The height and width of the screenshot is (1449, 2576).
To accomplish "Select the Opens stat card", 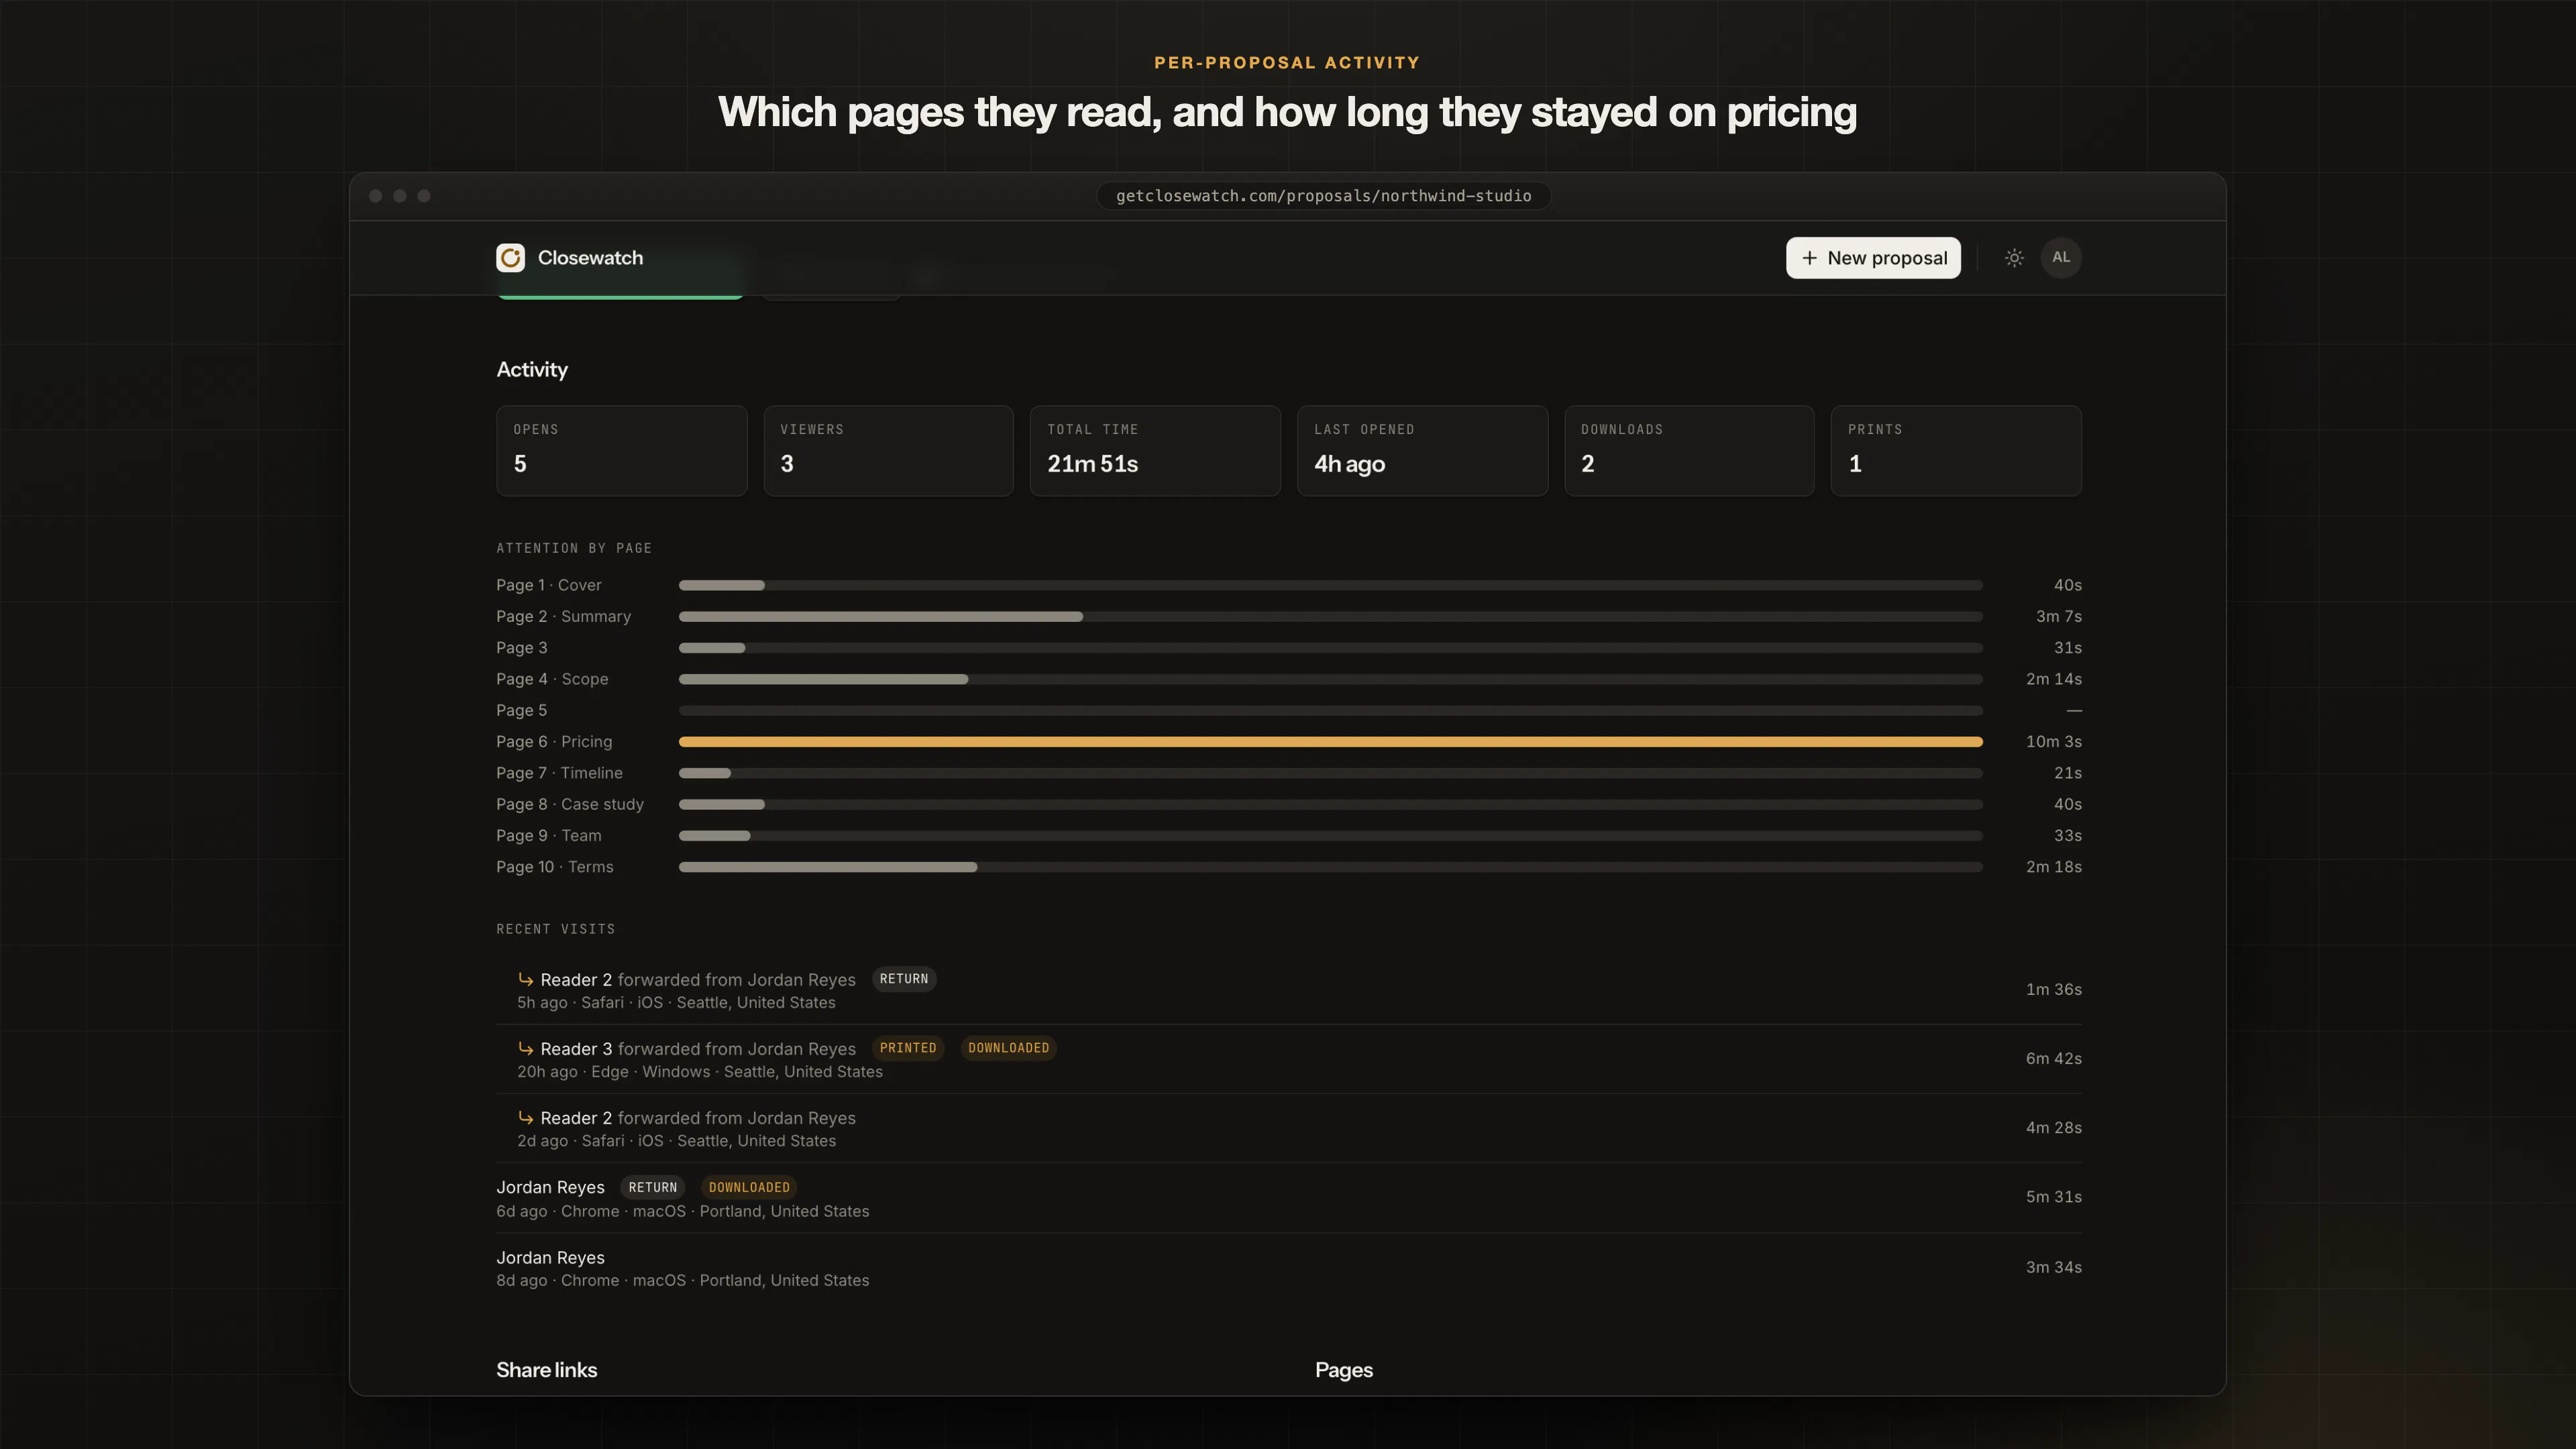I will 621,451.
